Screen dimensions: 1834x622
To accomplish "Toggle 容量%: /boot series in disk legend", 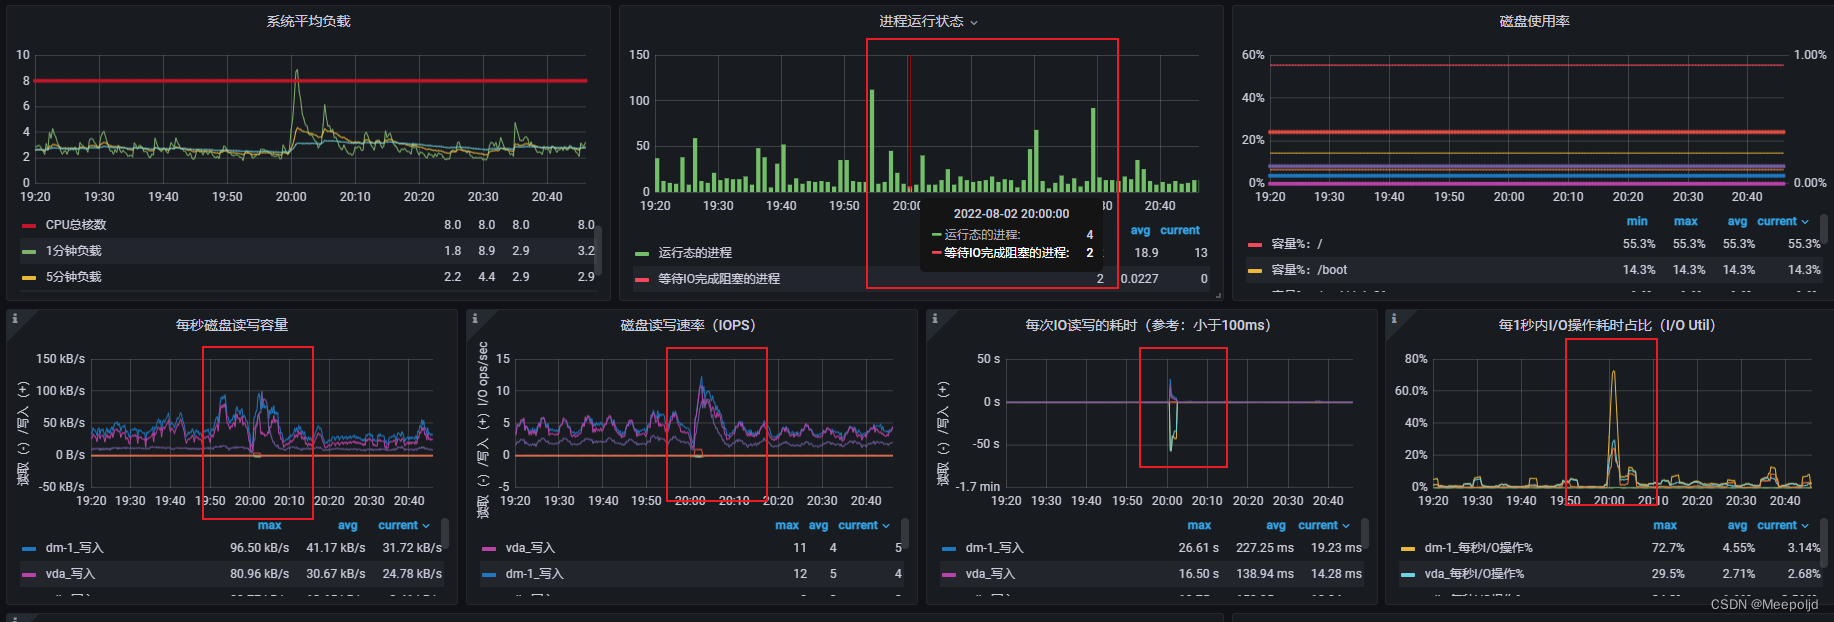I will click(1308, 270).
